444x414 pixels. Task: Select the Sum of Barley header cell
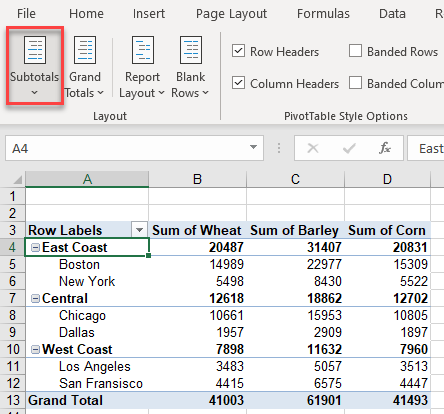coord(295,230)
